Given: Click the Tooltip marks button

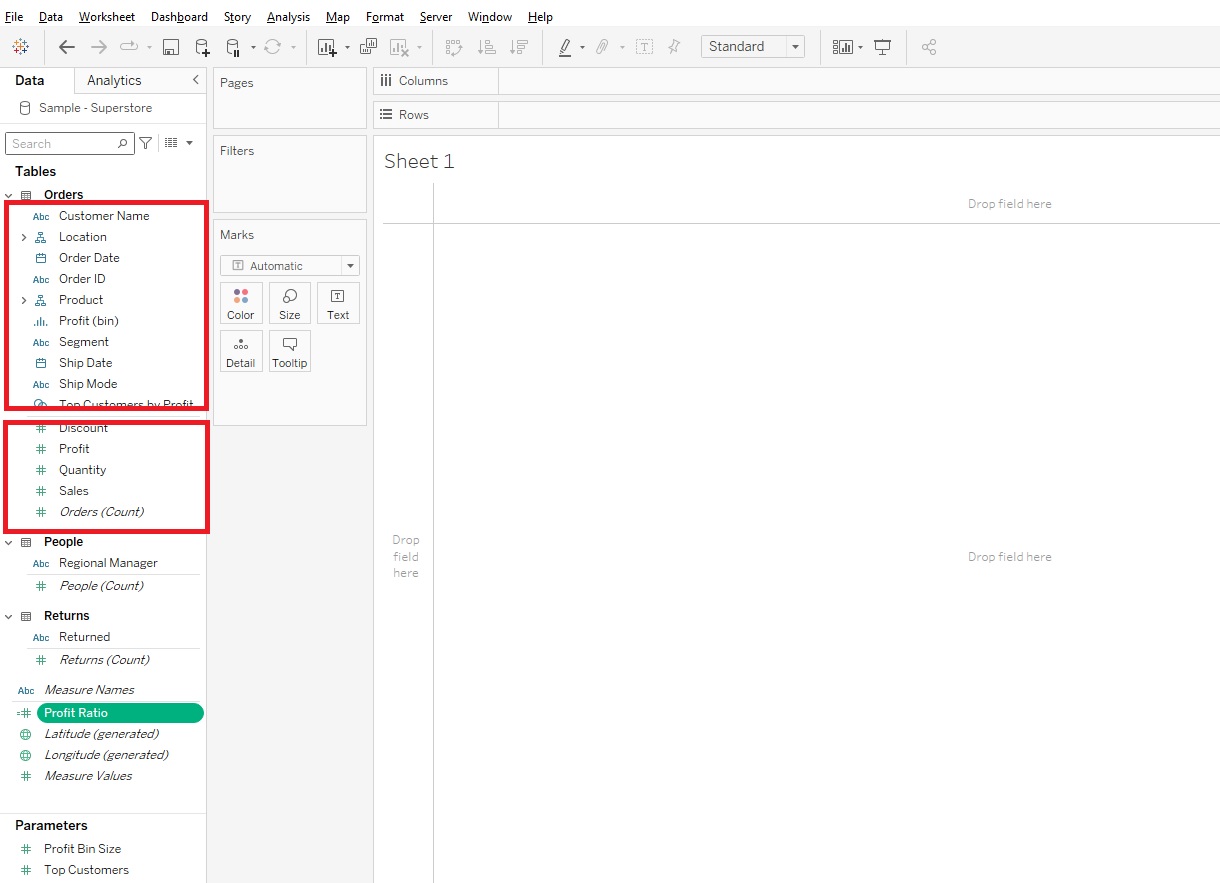Looking at the screenshot, I should coord(290,351).
